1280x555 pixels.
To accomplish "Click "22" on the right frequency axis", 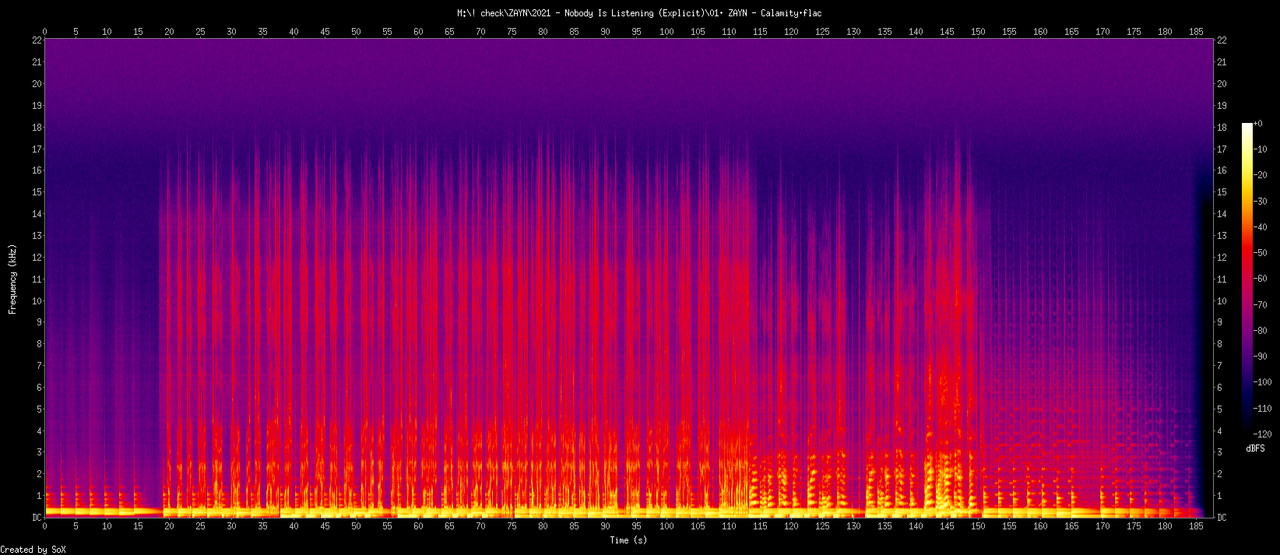I will (x=1223, y=40).
